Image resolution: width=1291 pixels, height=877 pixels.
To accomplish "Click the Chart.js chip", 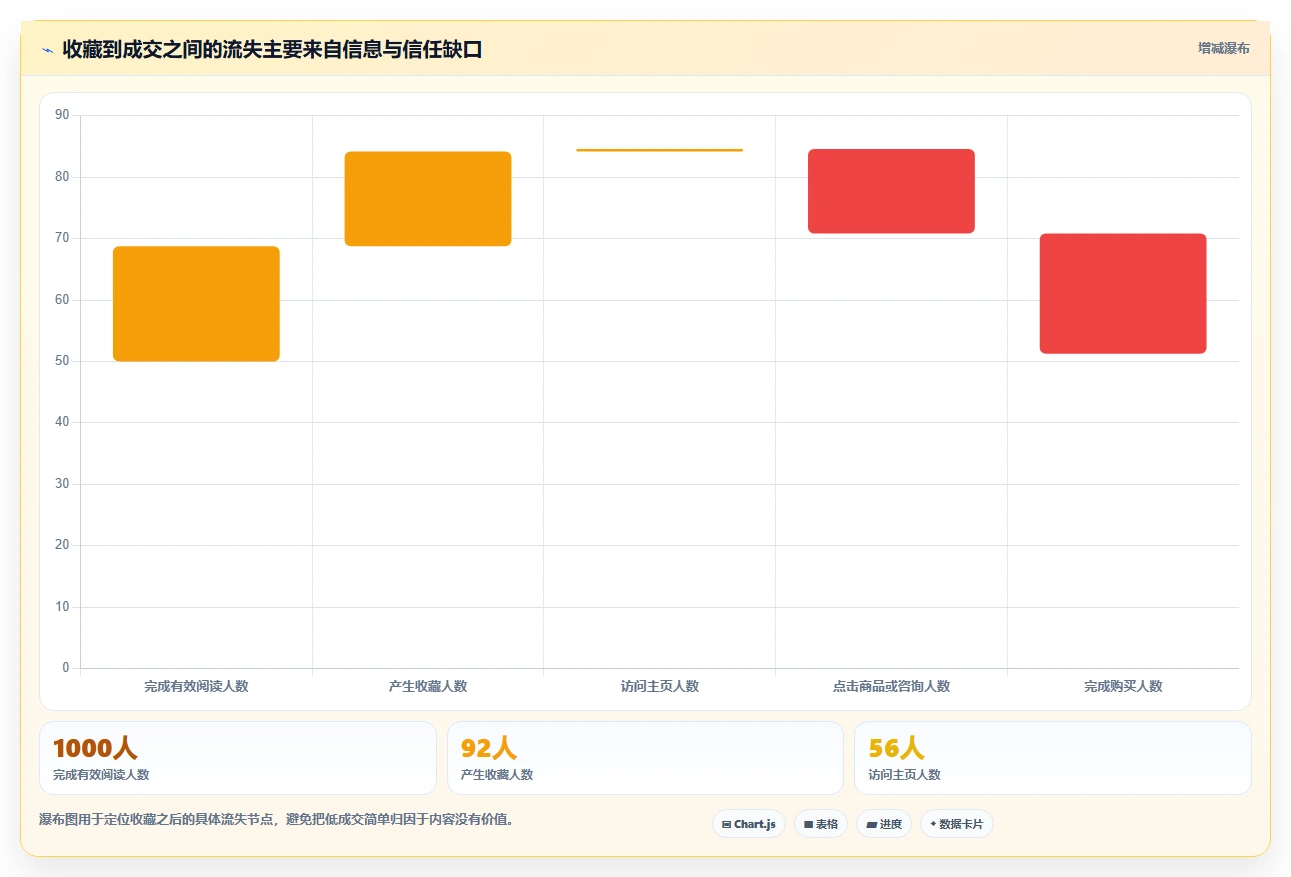I will tap(749, 824).
